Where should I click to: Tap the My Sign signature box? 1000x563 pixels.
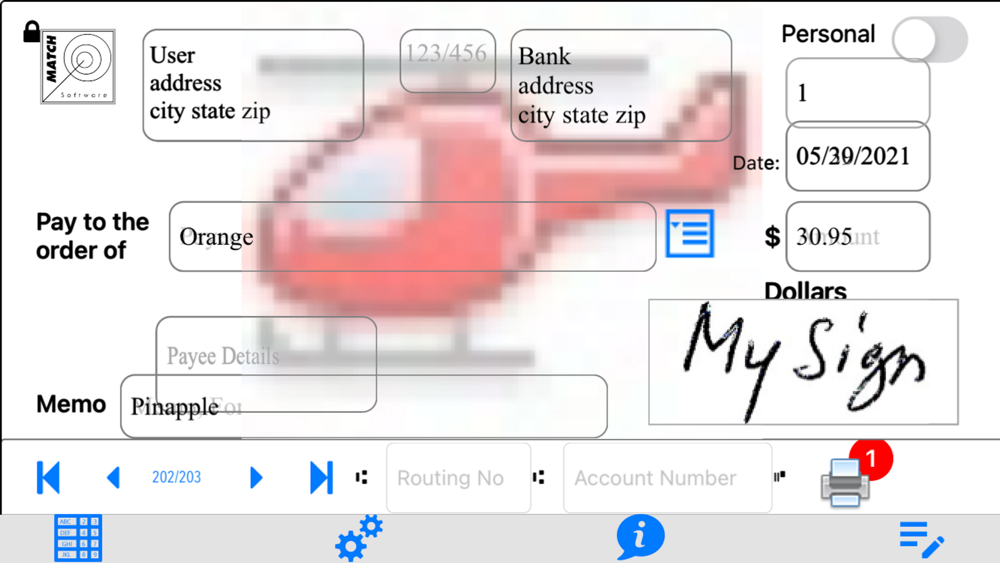804,362
